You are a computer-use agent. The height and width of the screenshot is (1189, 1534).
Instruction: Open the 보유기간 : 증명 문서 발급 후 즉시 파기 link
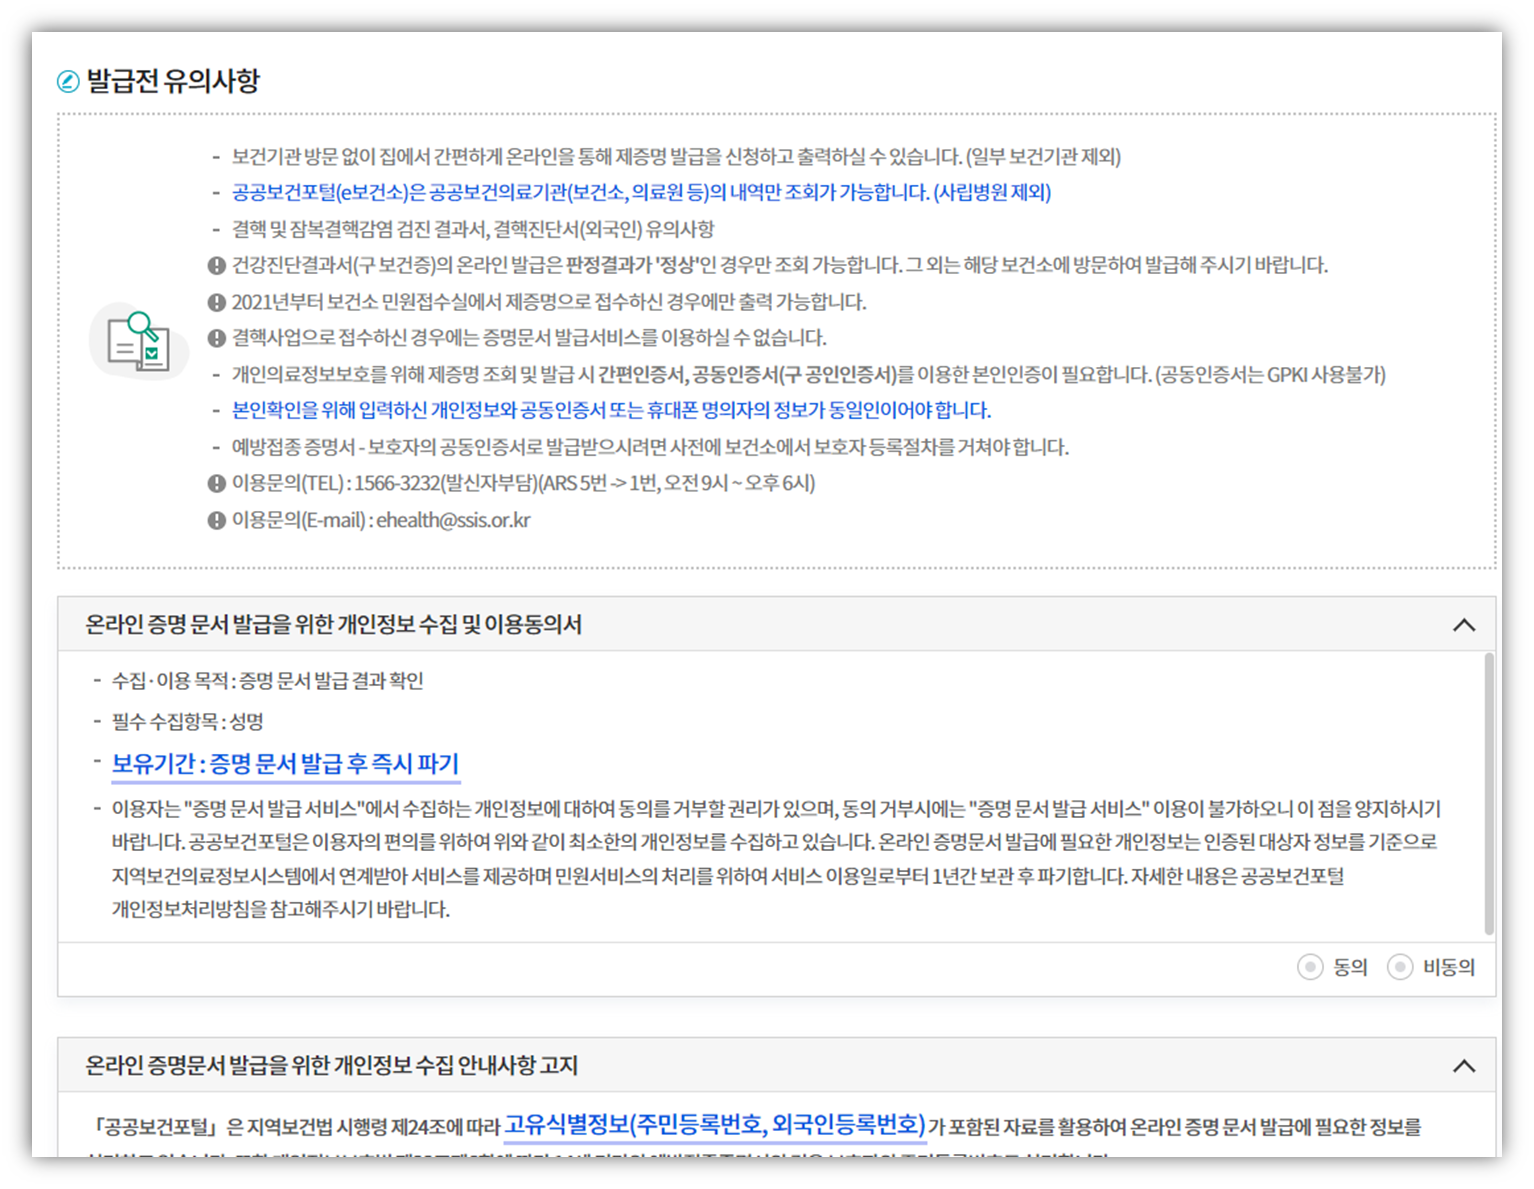point(285,763)
